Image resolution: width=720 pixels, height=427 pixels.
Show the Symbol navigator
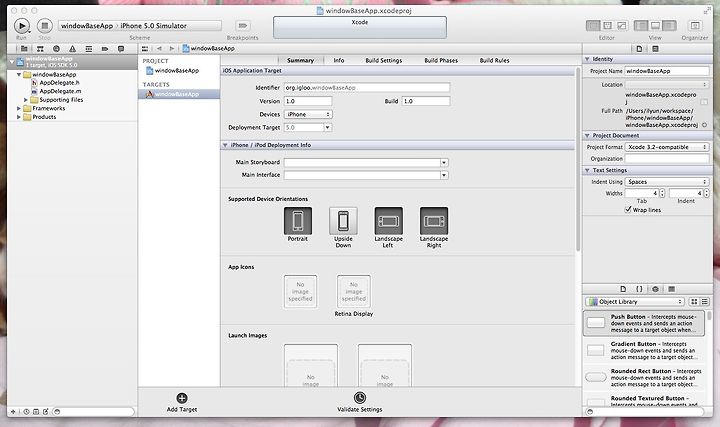tap(40, 49)
